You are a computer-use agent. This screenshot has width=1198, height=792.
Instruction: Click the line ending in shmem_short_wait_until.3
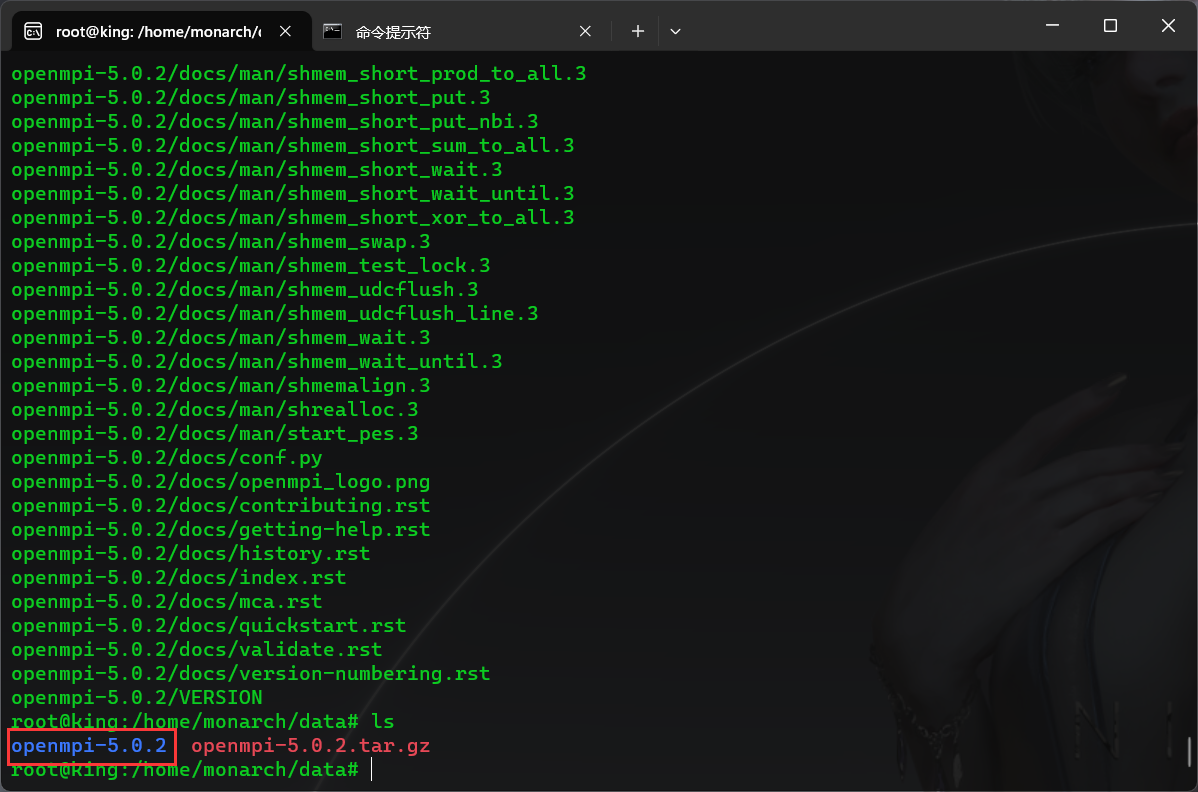[293, 193]
